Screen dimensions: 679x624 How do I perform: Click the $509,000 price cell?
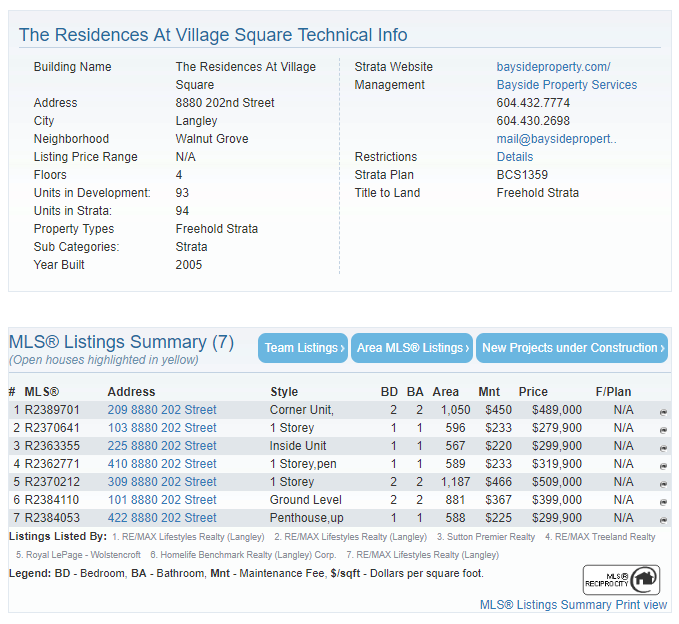click(x=557, y=482)
